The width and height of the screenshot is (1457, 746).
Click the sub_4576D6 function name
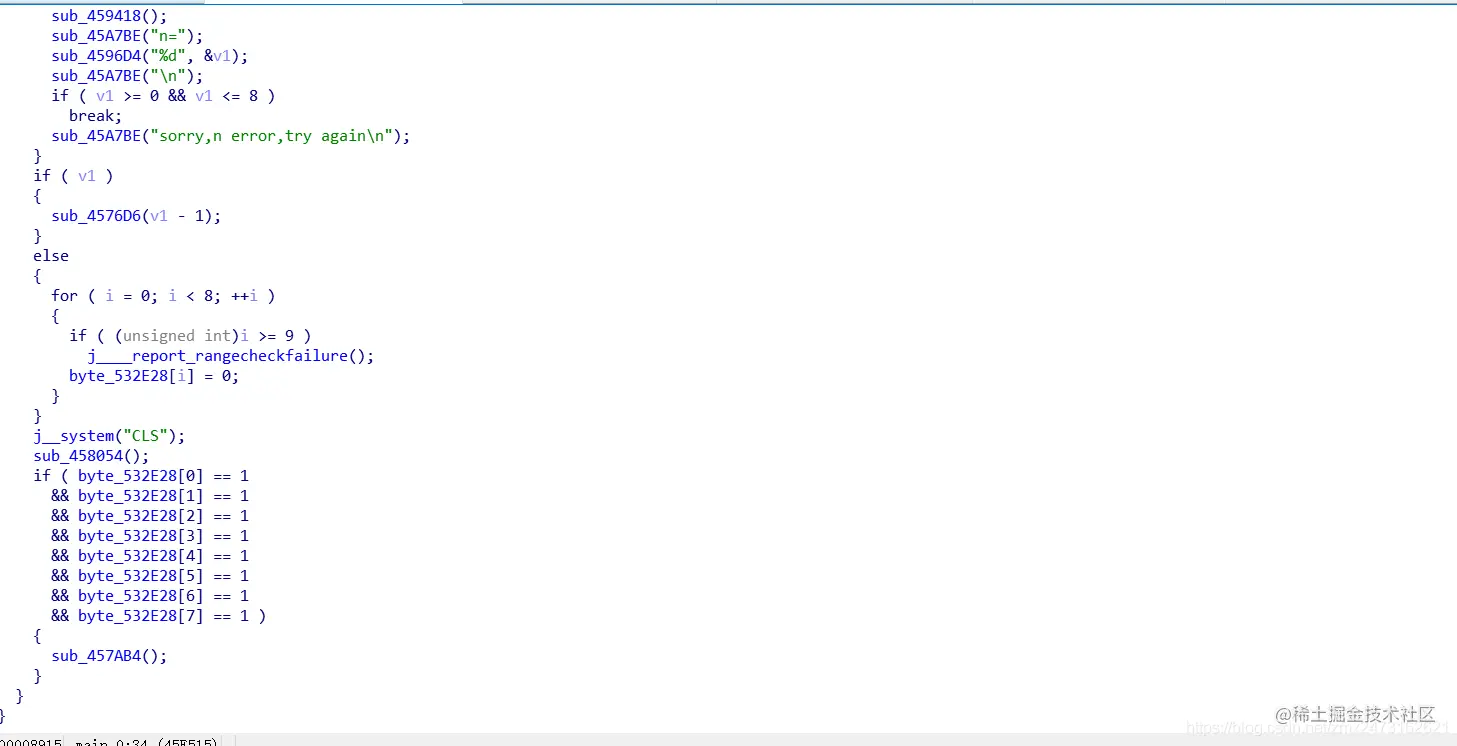click(x=96, y=216)
